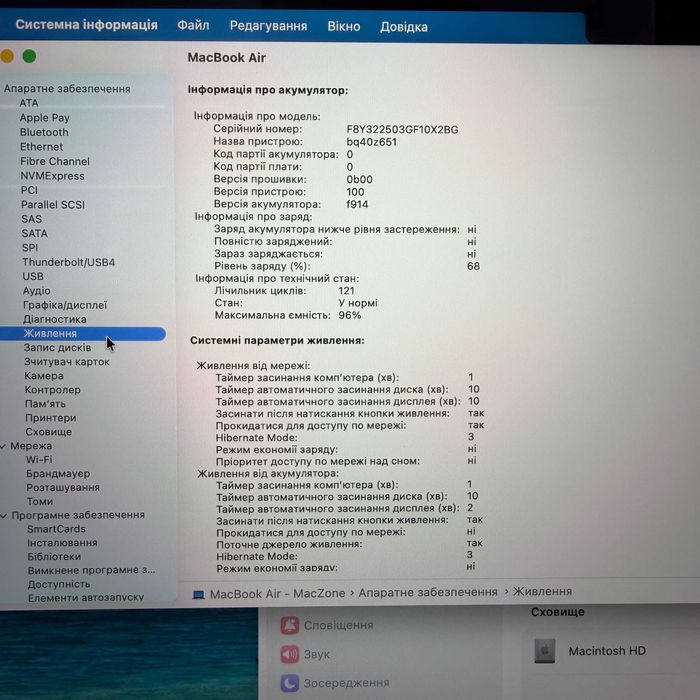Select Сховище in the sidebar
This screenshot has width=700, height=700.
[x=48, y=432]
